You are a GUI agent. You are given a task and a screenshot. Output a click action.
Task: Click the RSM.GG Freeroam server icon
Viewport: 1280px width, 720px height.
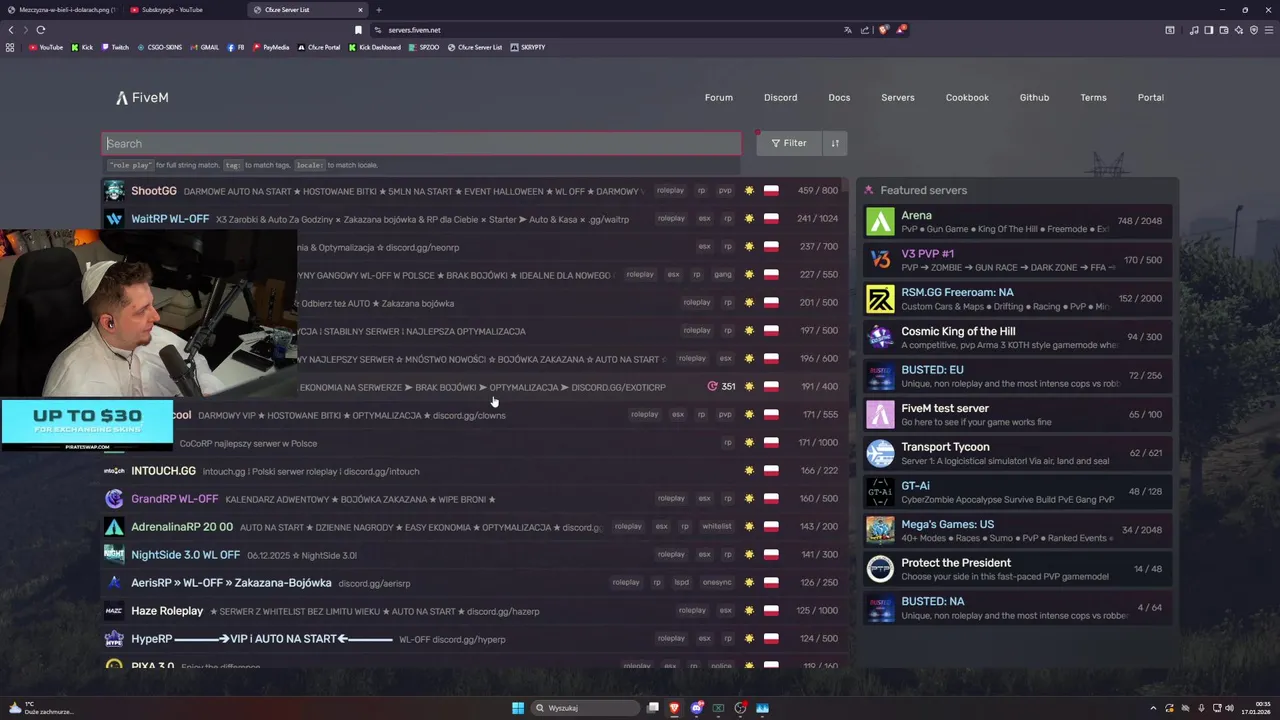click(x=880, y=299)
